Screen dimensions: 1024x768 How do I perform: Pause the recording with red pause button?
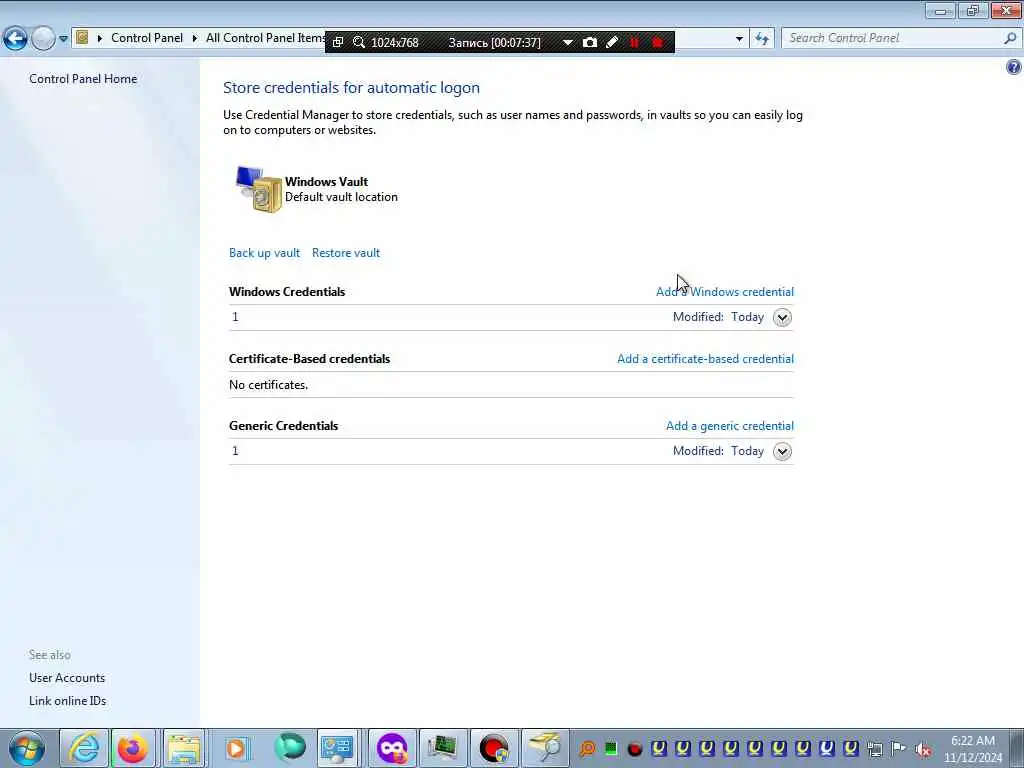tap(634, 42)
